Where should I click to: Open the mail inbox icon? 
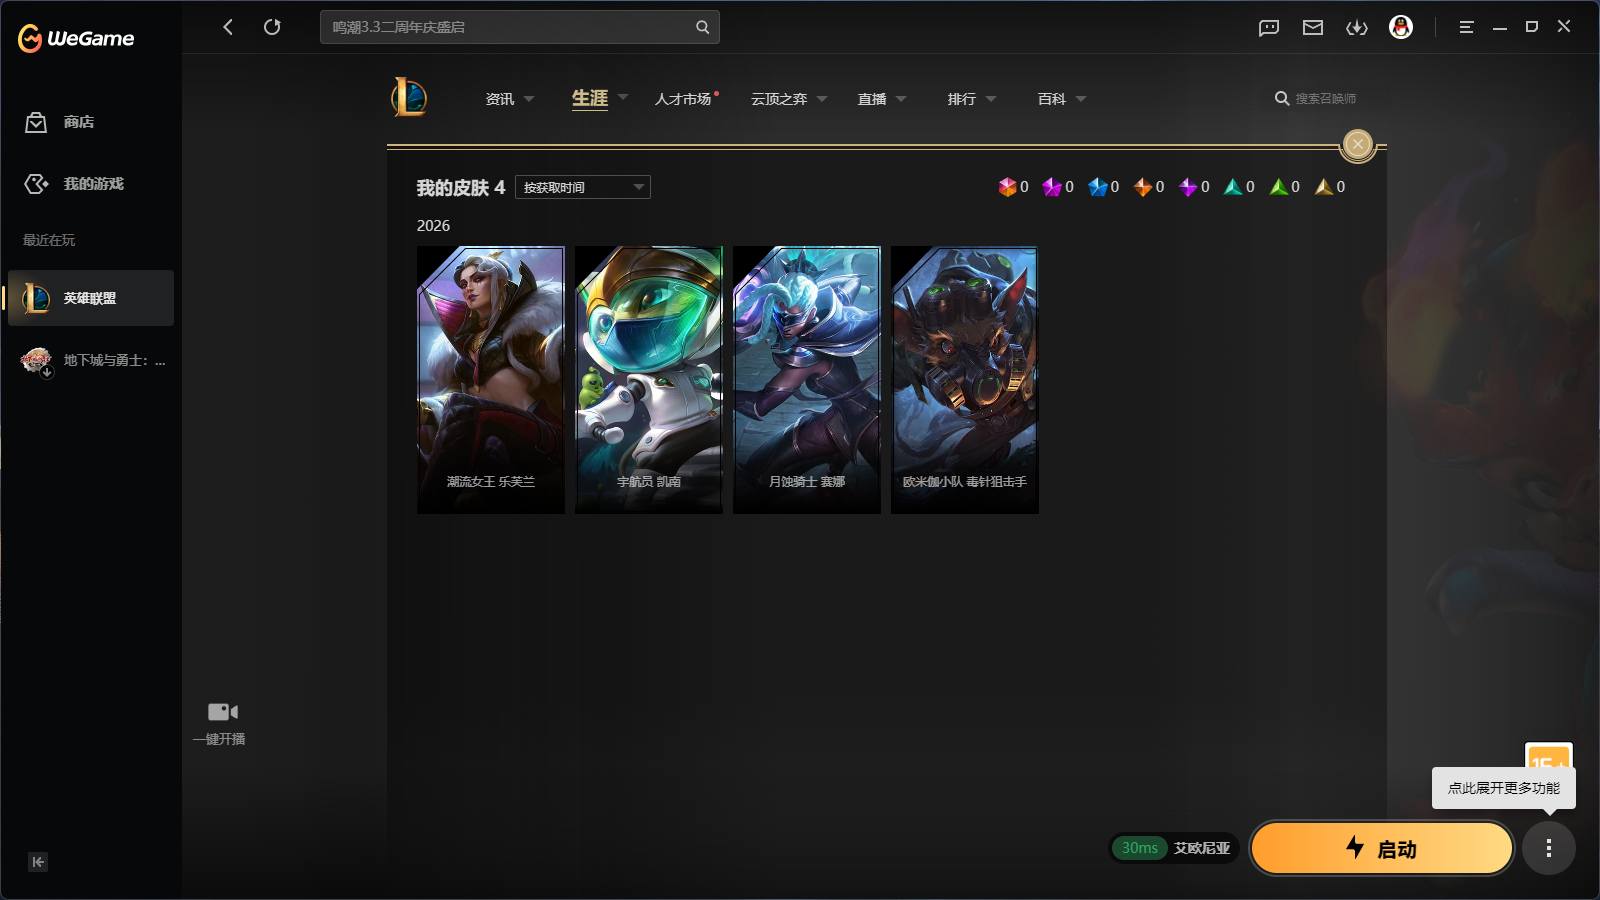point(1313,28)
